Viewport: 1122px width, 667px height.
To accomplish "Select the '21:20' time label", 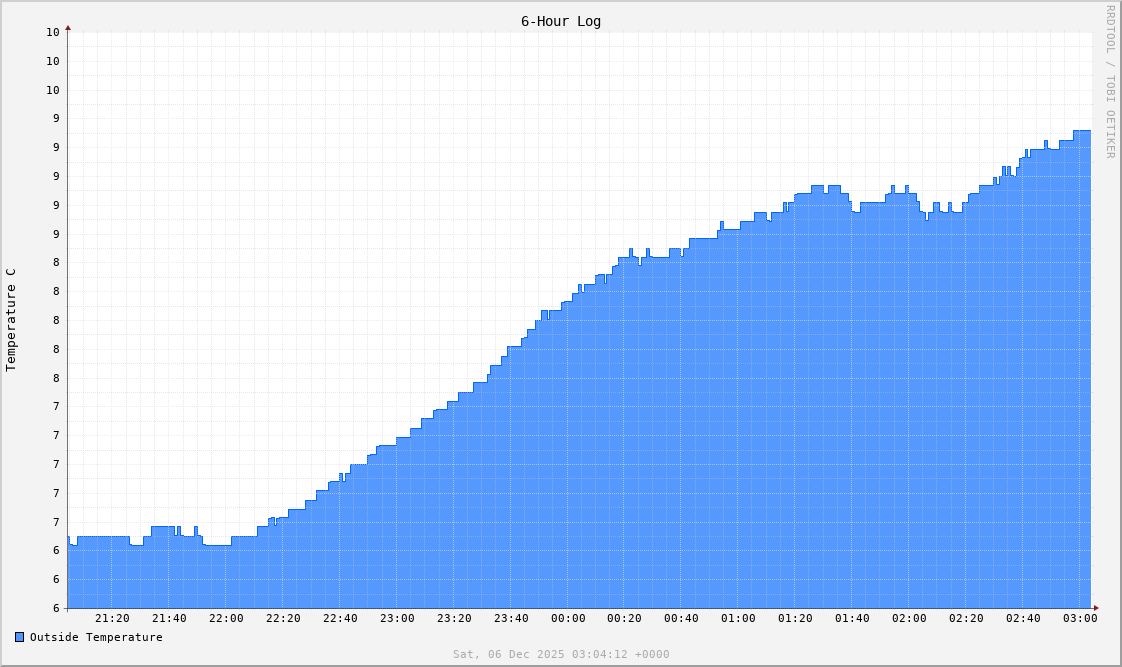I will tap(113, 620).
